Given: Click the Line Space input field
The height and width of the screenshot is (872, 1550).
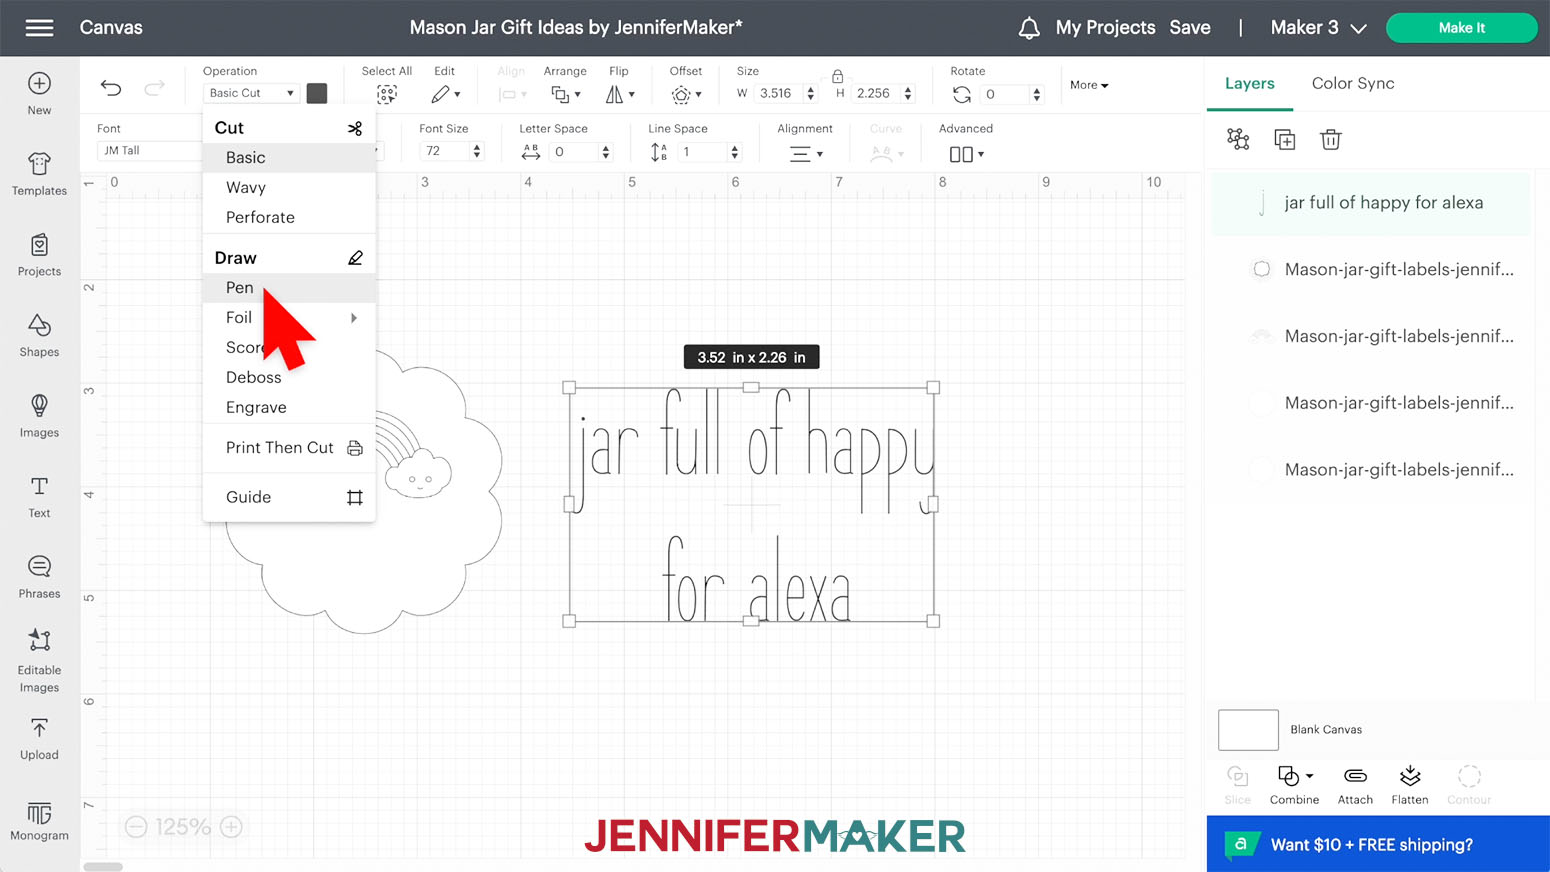Looking at the screenshot, I should (x=702, y=152).
